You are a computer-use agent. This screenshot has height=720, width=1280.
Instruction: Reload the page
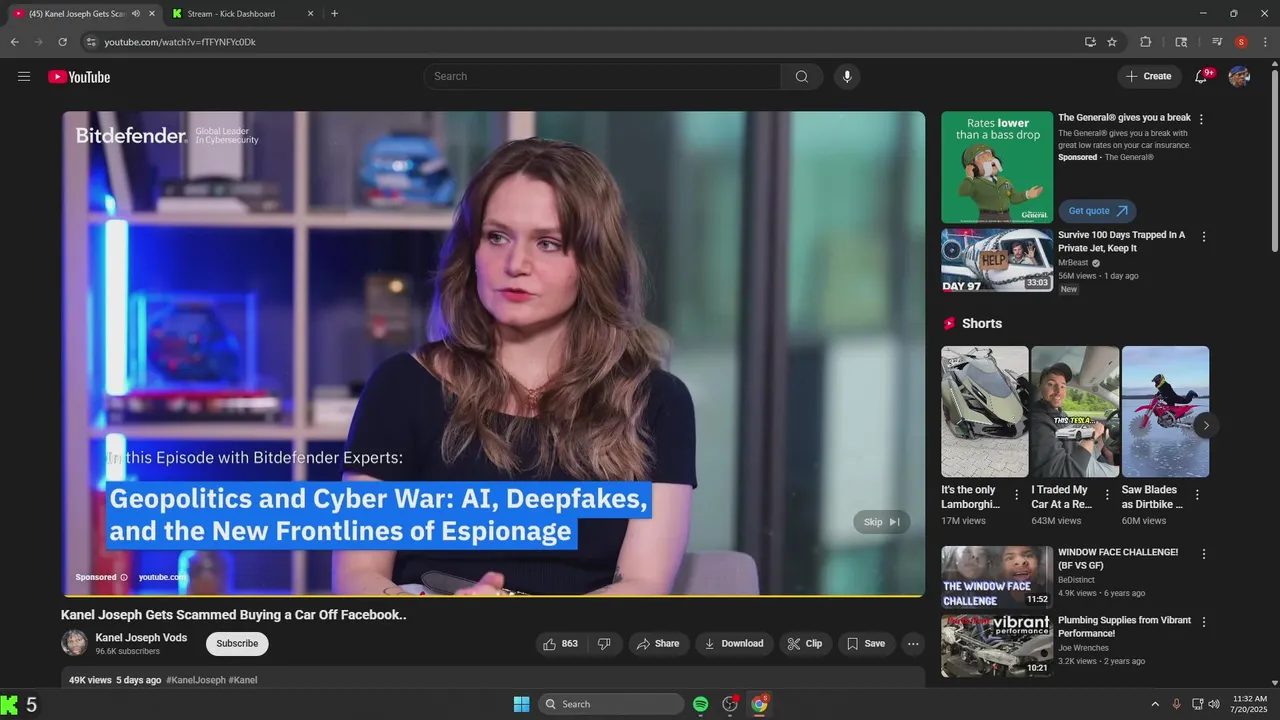pyautogui.click(x=62, y=42)
